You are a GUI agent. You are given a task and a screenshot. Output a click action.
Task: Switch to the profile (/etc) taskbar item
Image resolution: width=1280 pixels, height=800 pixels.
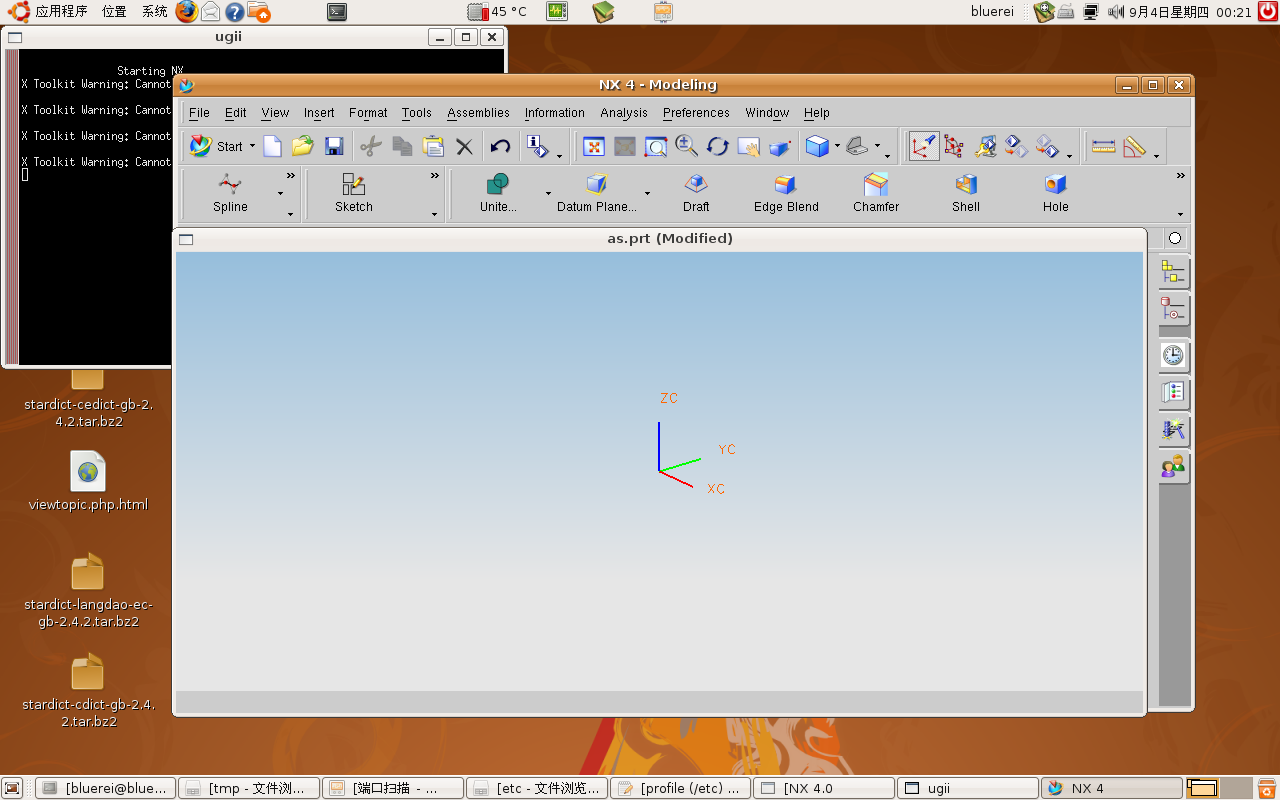tap(680, 788)
